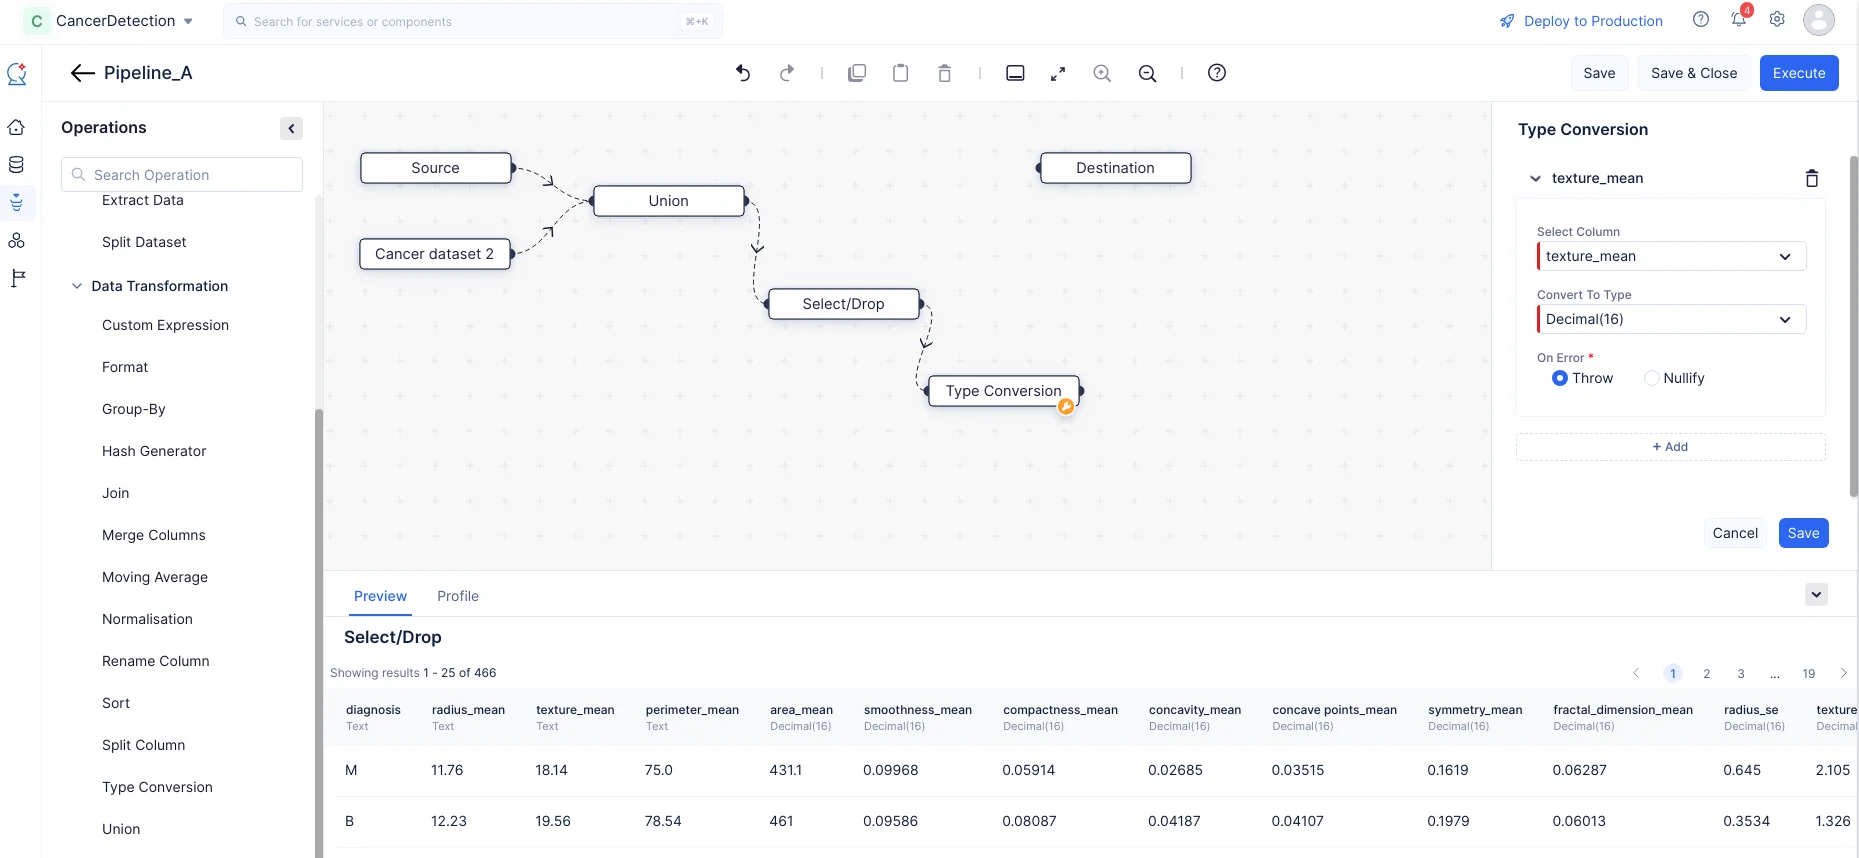Image resolution: width=1859 pixels, height=858 pixels.
Task: Click the zoom out magnifier icon
Action: (x=1148, y=73)
